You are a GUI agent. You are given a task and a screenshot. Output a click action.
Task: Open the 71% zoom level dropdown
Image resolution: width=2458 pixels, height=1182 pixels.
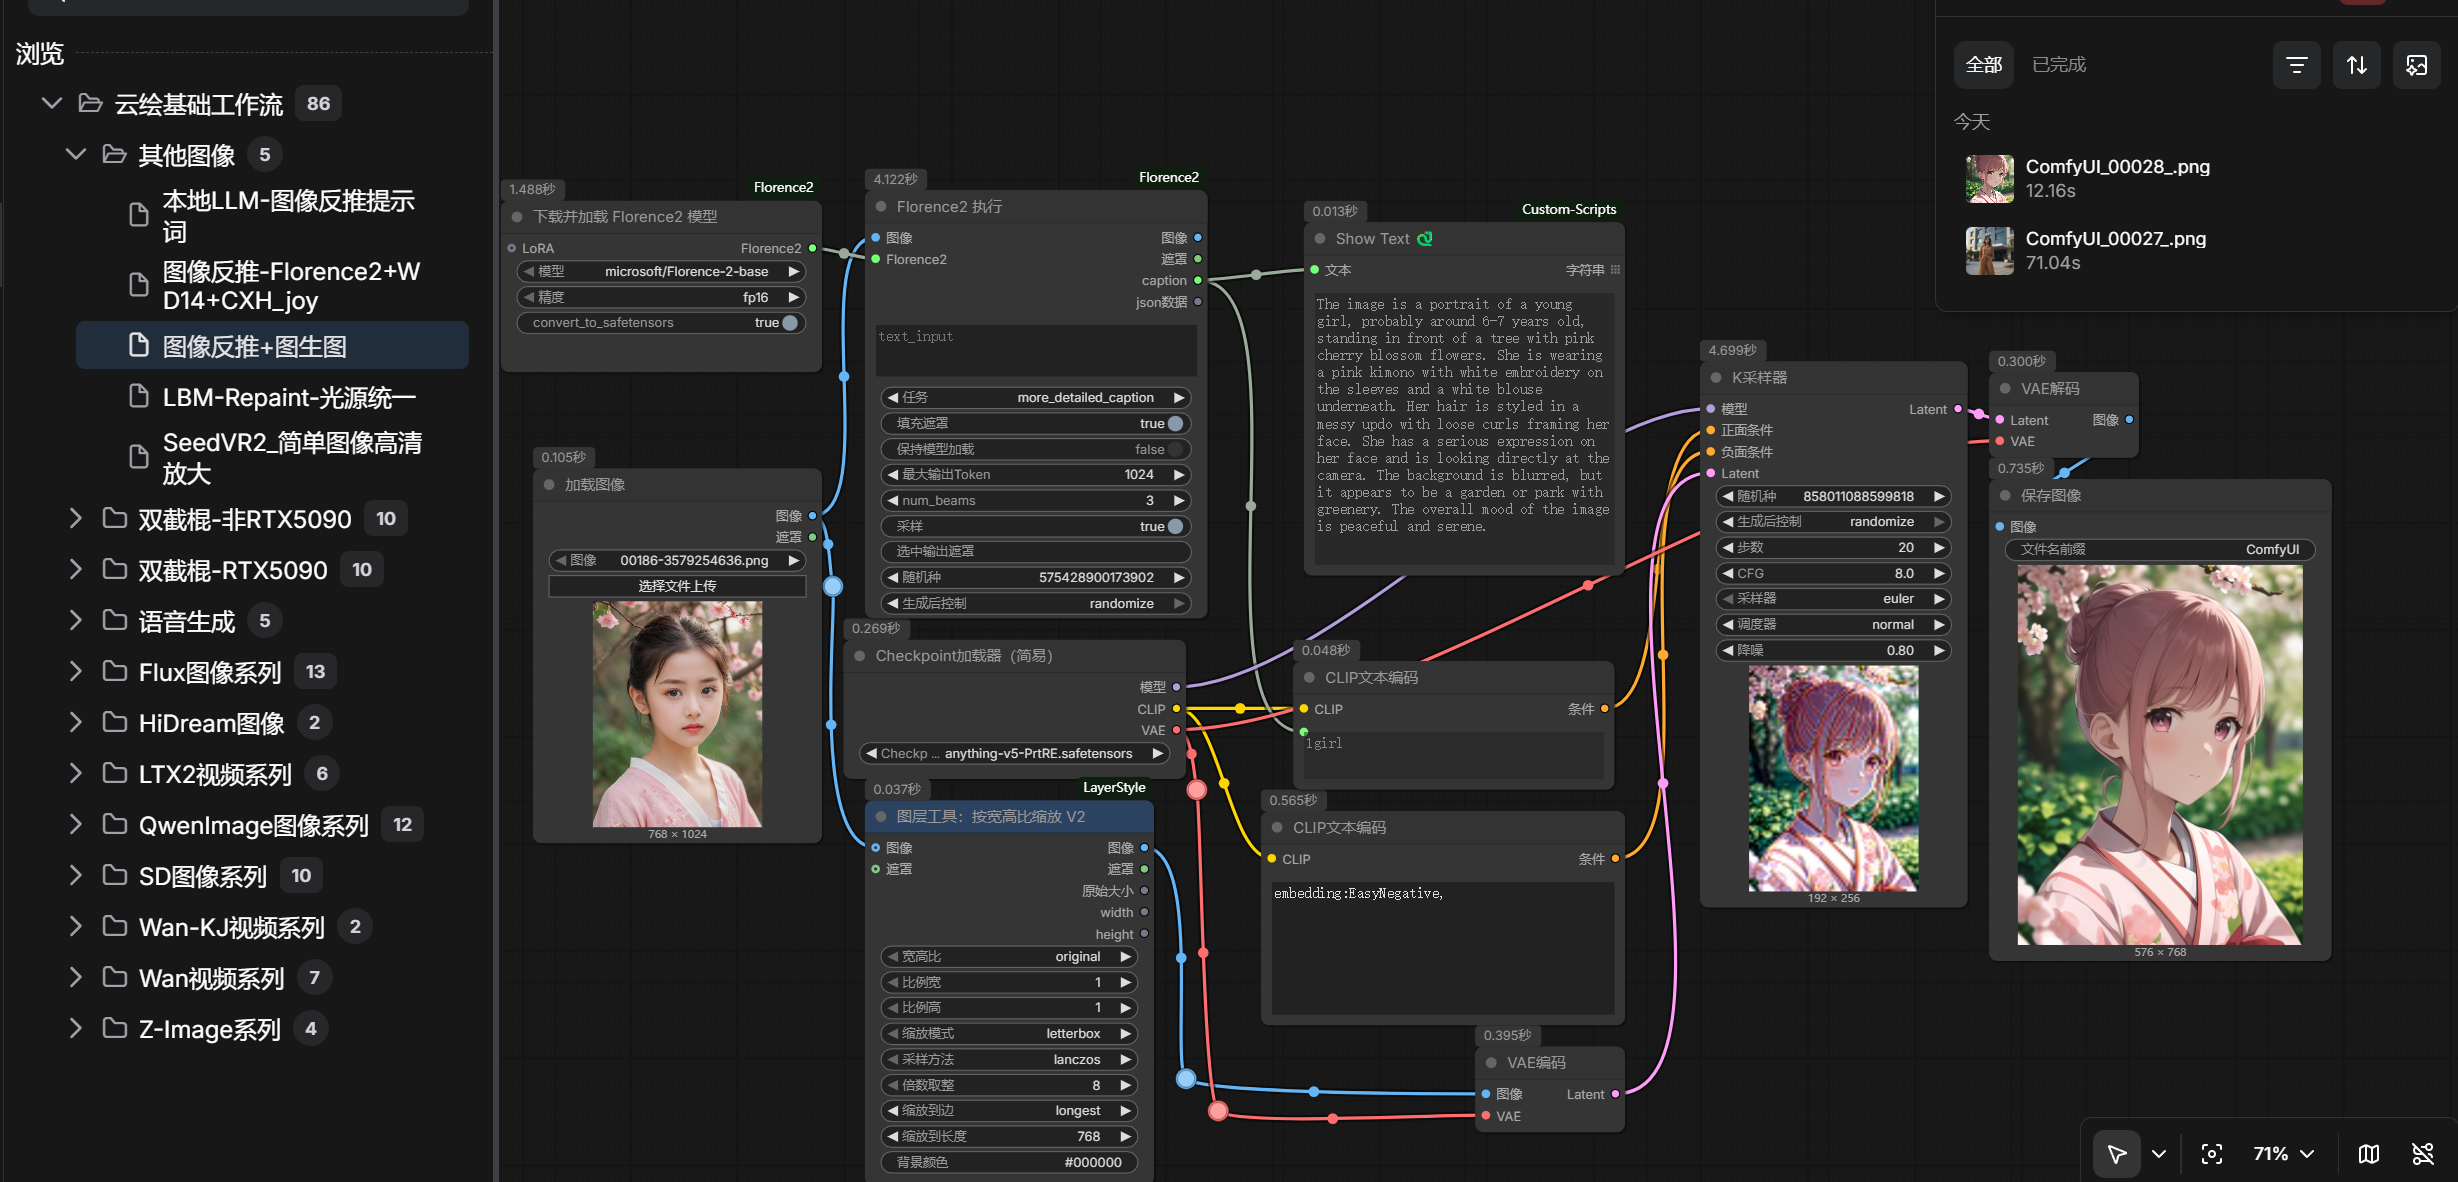[2283, 1154]
